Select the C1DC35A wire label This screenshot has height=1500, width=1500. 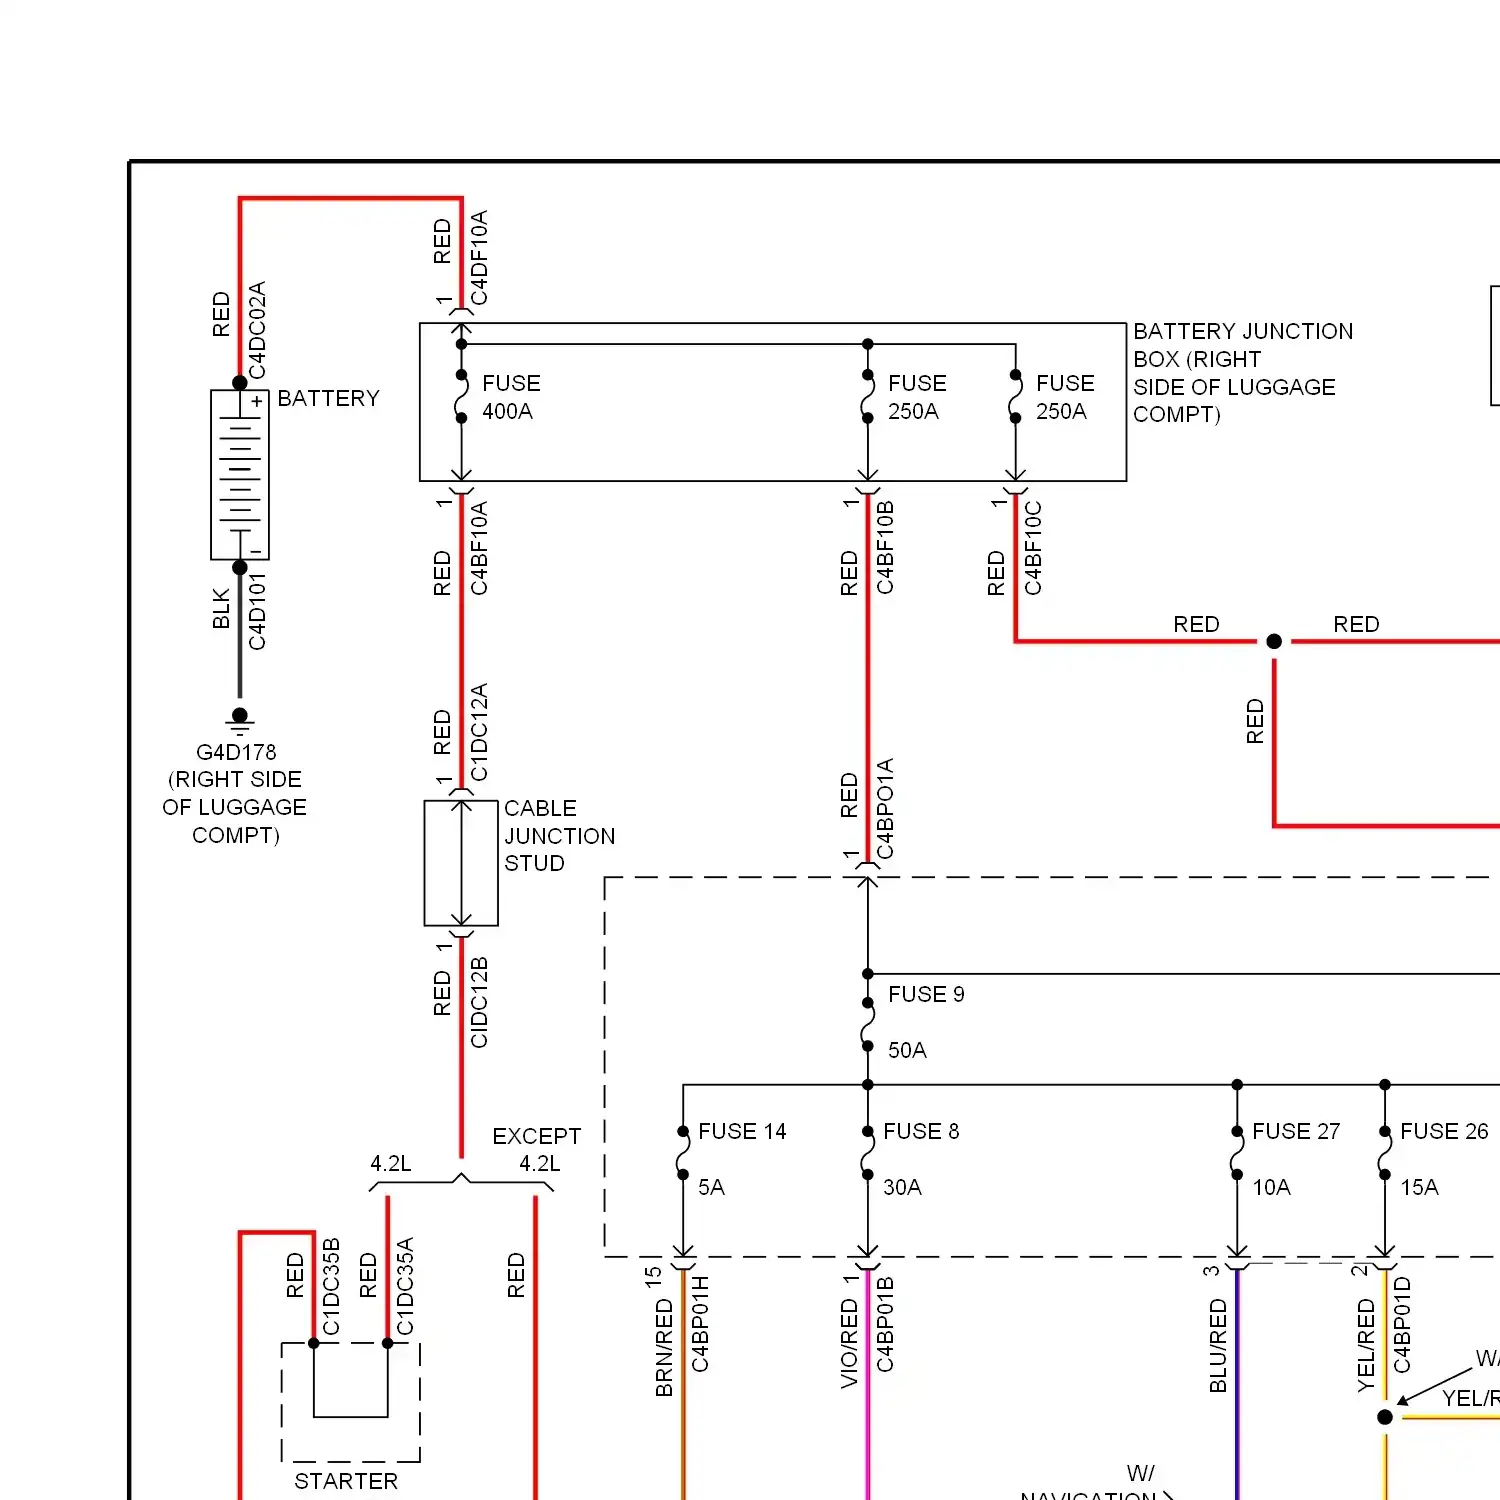[405, 1287]
